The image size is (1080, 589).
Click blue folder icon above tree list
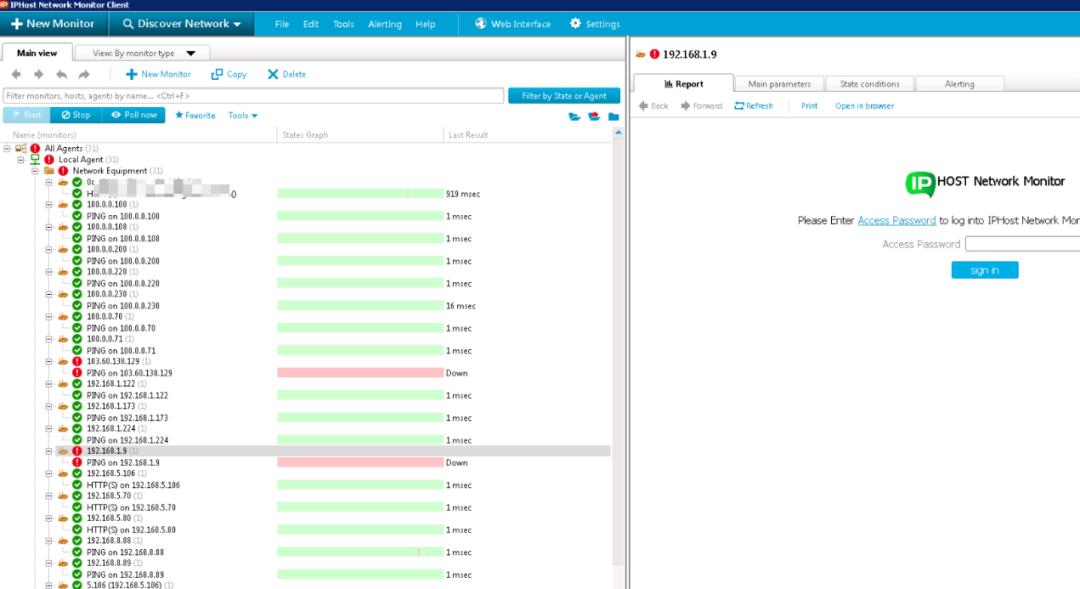(x=613, y=116)
